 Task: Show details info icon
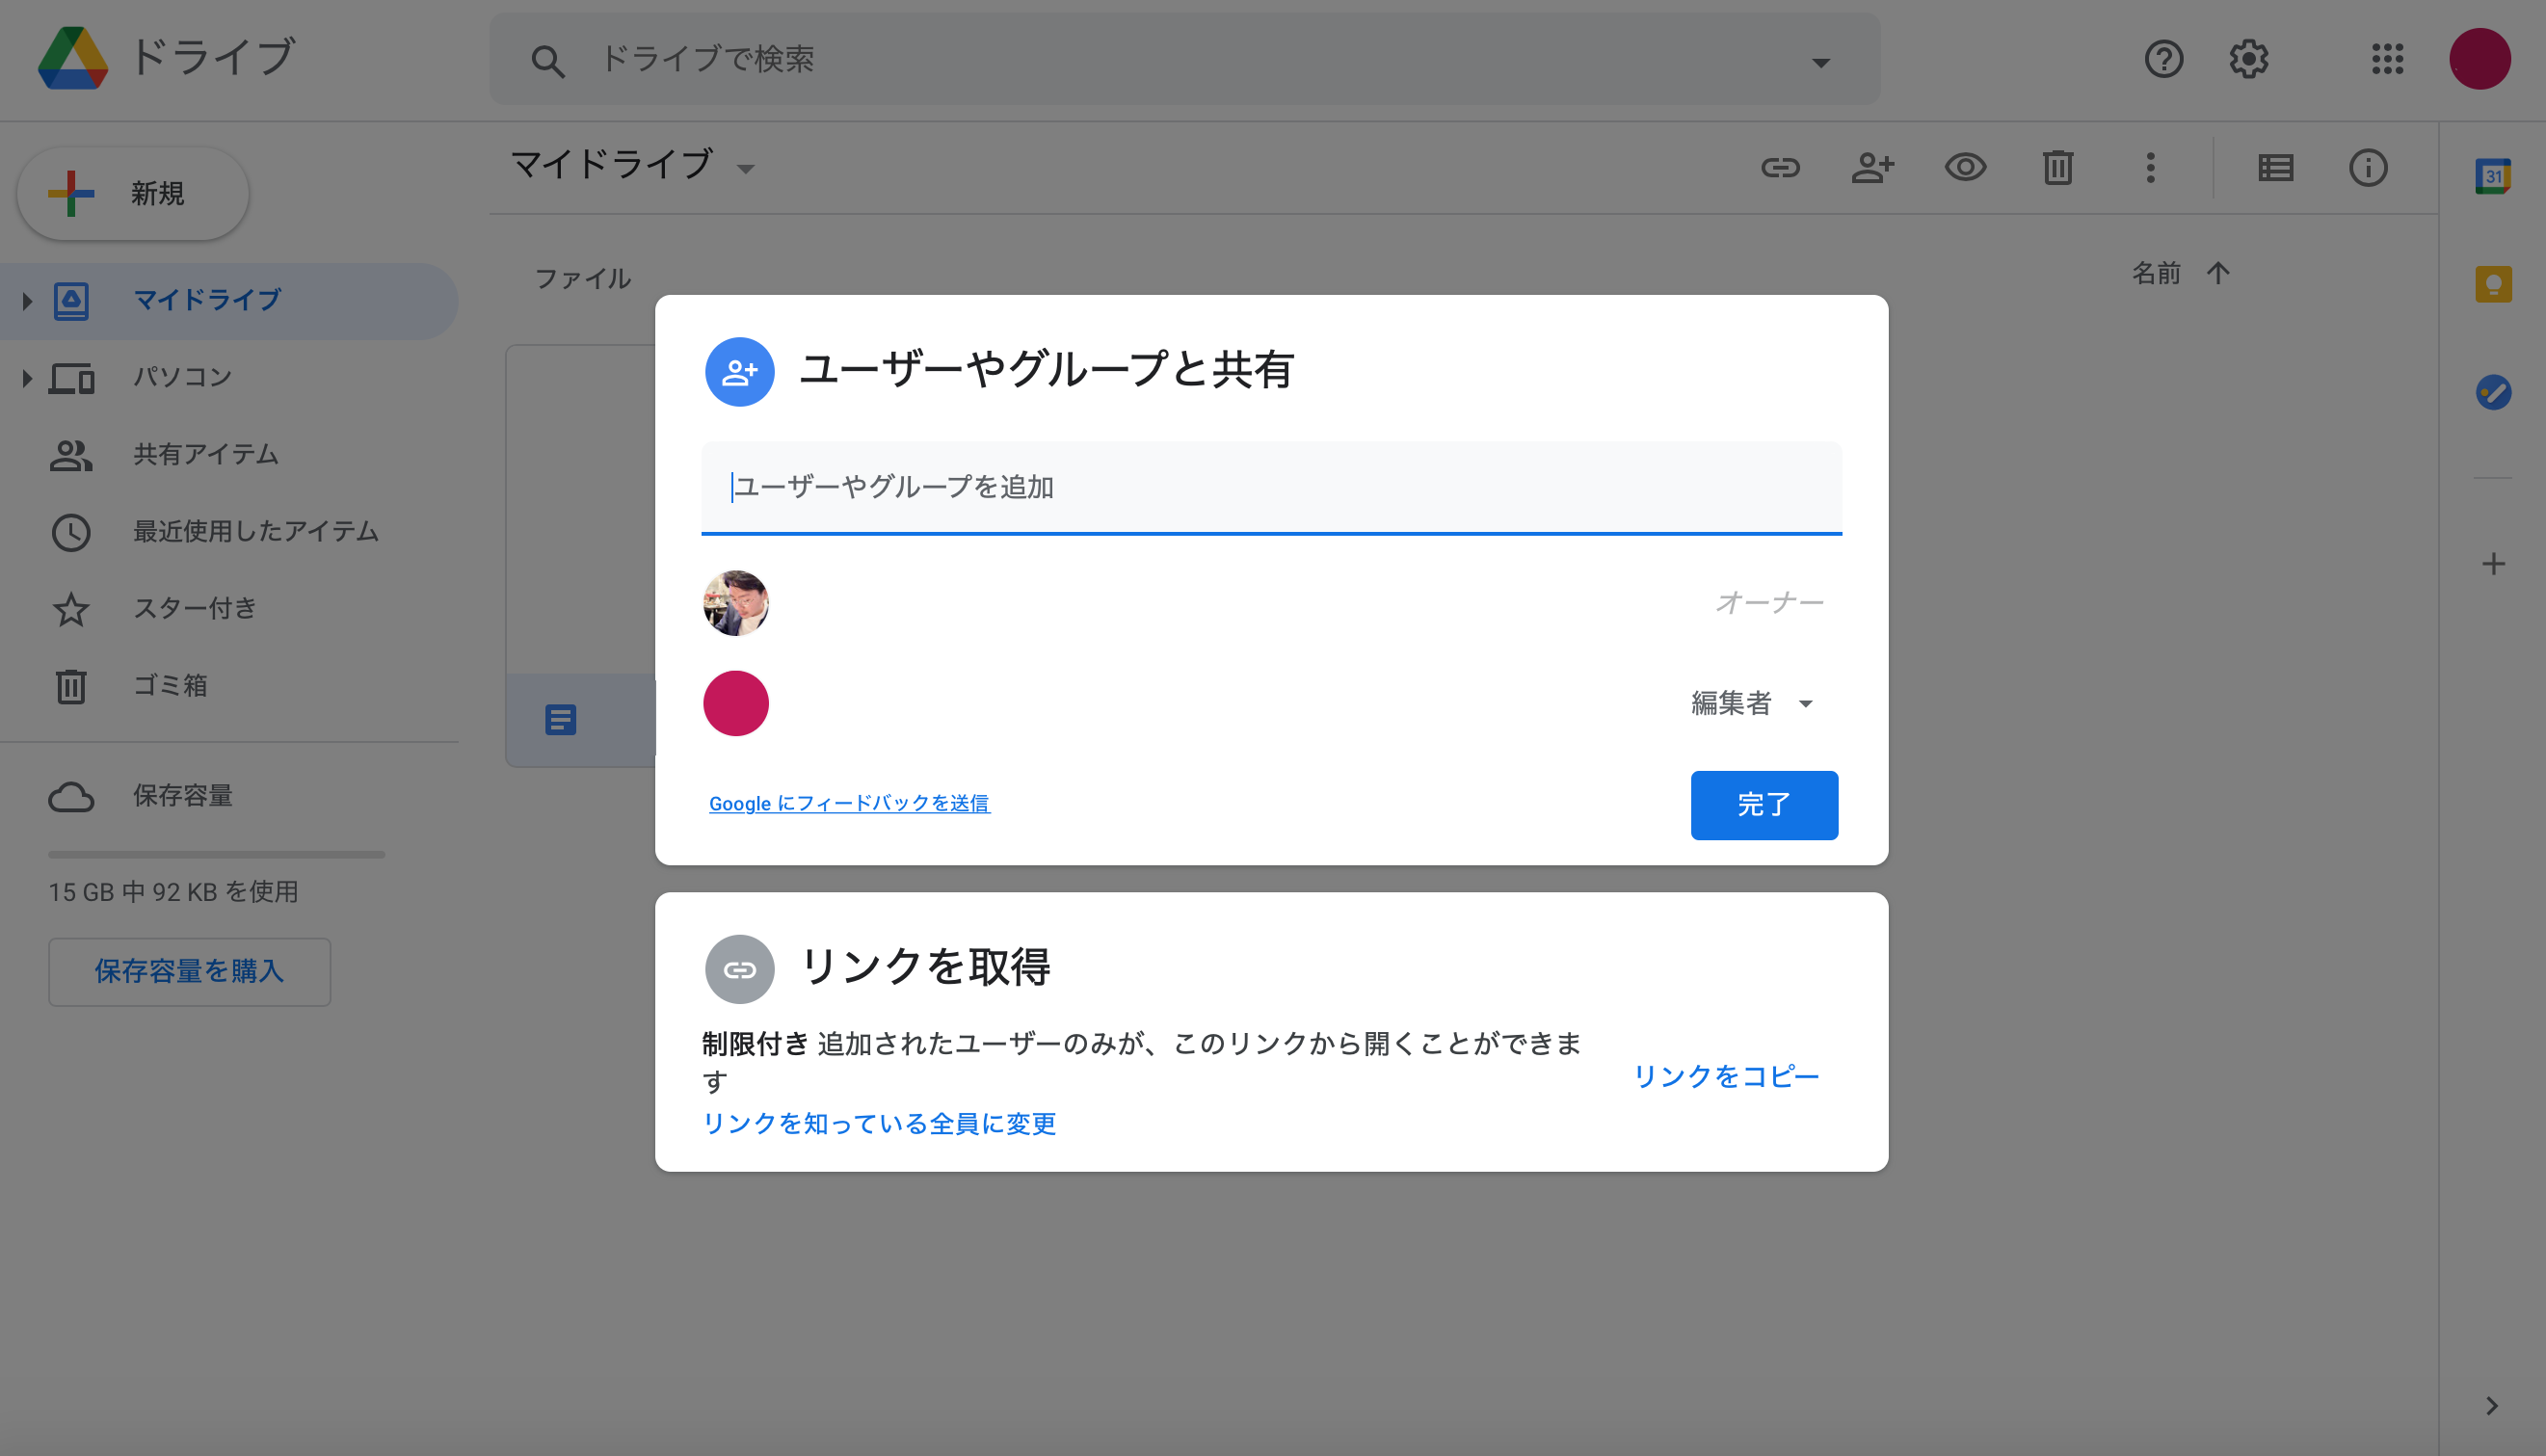point(2368,167)
